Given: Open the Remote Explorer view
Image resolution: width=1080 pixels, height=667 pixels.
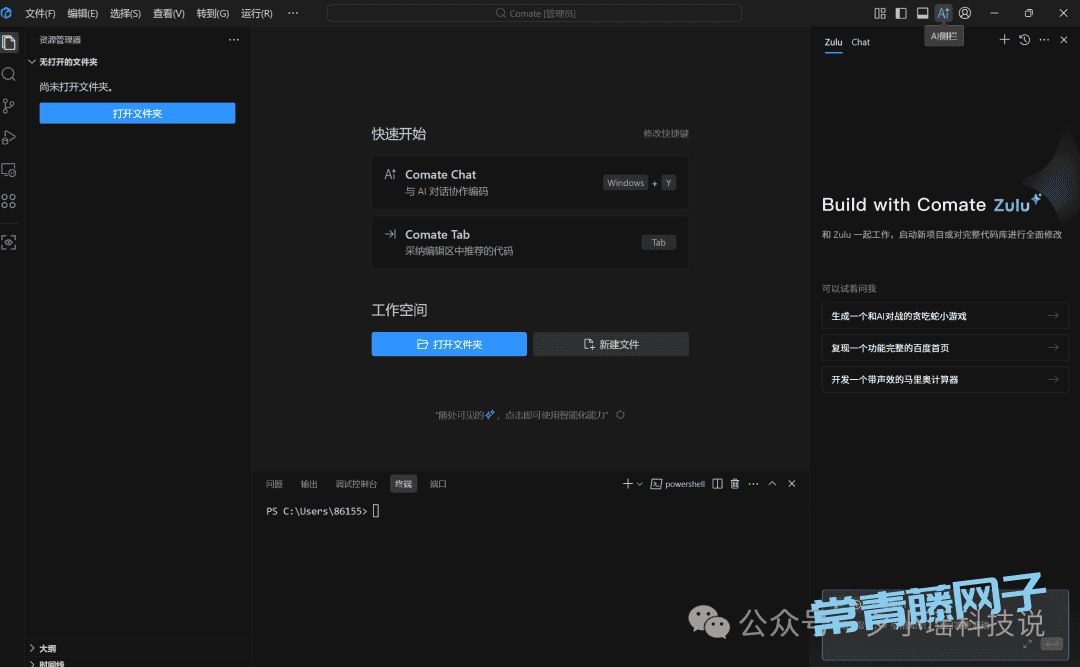Looking at the screenshot, I should (x=9, y=170).
